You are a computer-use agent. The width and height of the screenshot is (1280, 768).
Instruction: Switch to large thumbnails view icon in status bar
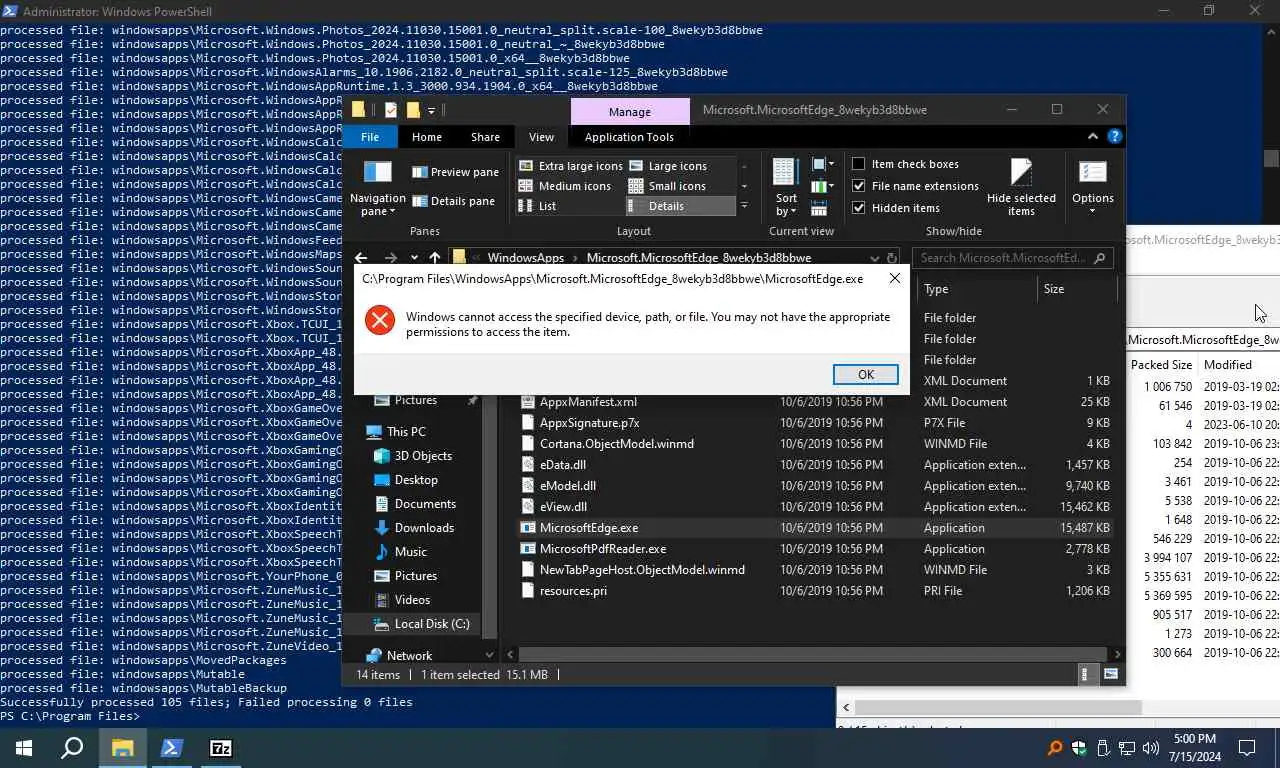[1110, 675]
